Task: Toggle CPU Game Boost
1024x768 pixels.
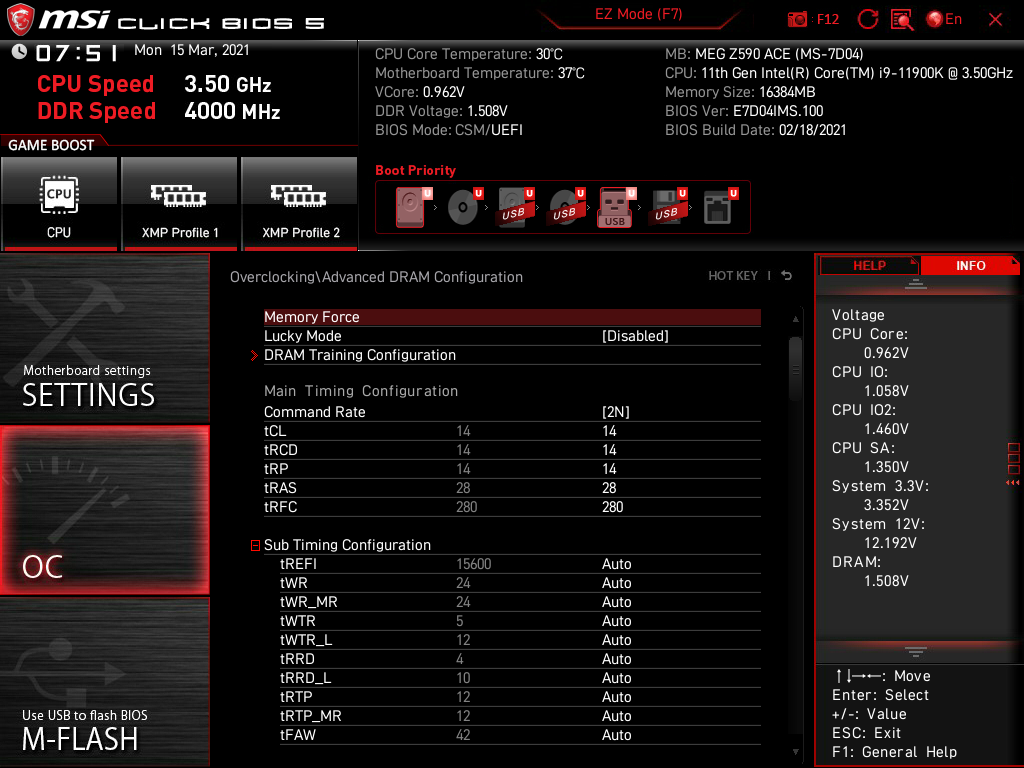Action: pos(59,204)
